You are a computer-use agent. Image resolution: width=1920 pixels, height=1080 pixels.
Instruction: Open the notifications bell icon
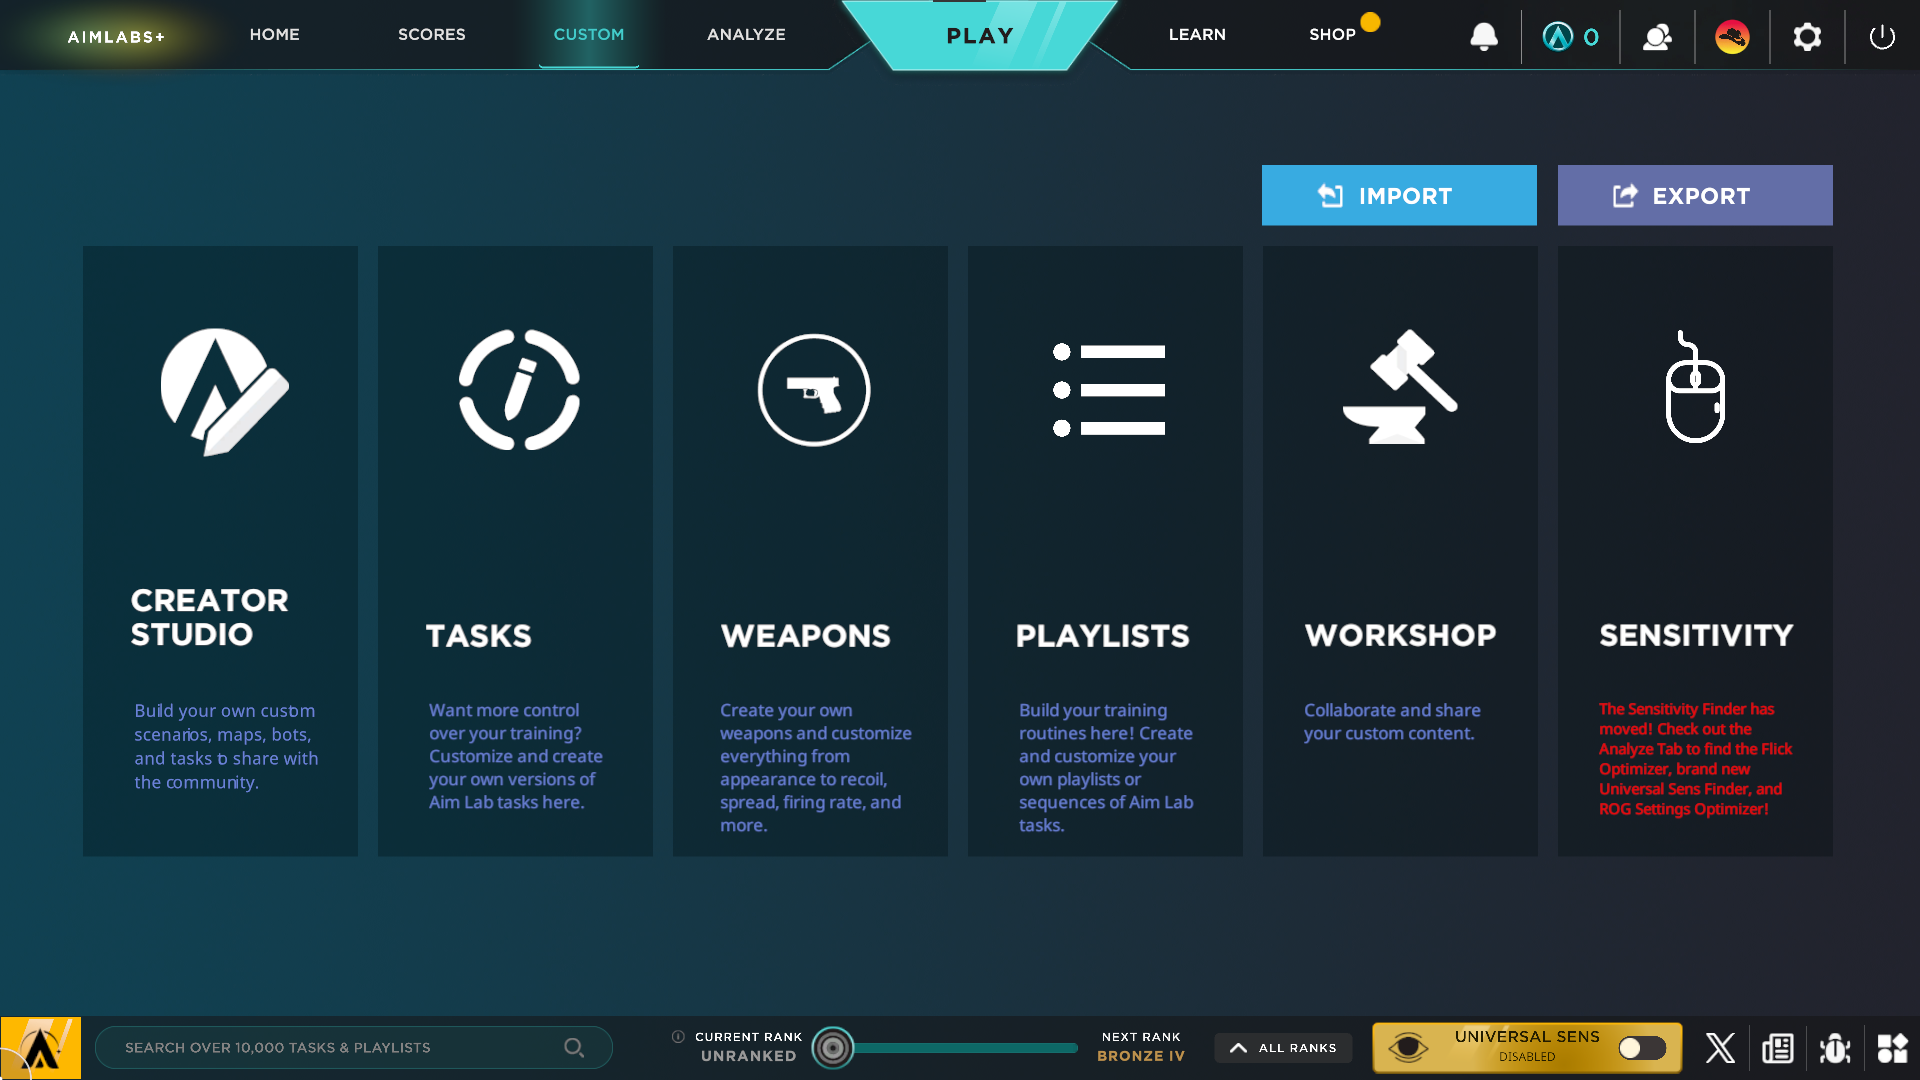pyautogui.click(x=1484, y=37)
